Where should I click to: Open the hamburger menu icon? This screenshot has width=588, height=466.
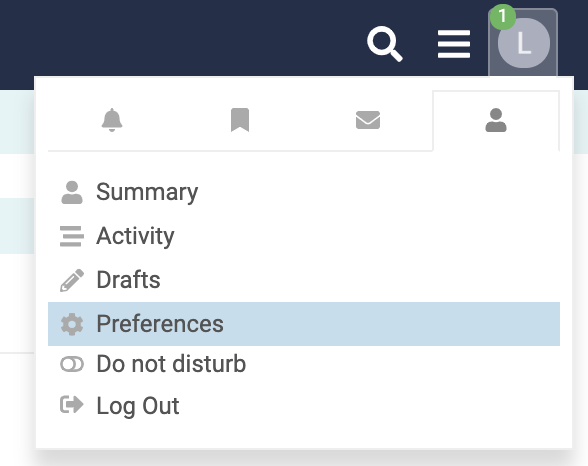454,44
